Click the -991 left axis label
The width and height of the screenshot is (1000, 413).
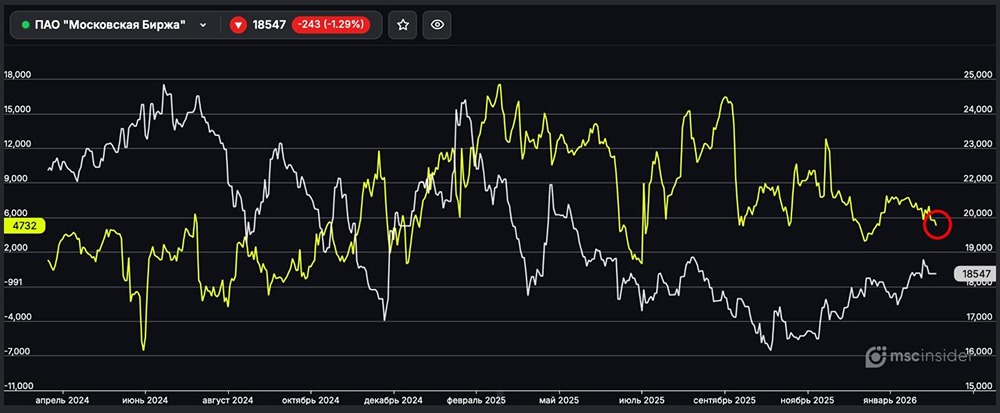[x=13, y=282]
